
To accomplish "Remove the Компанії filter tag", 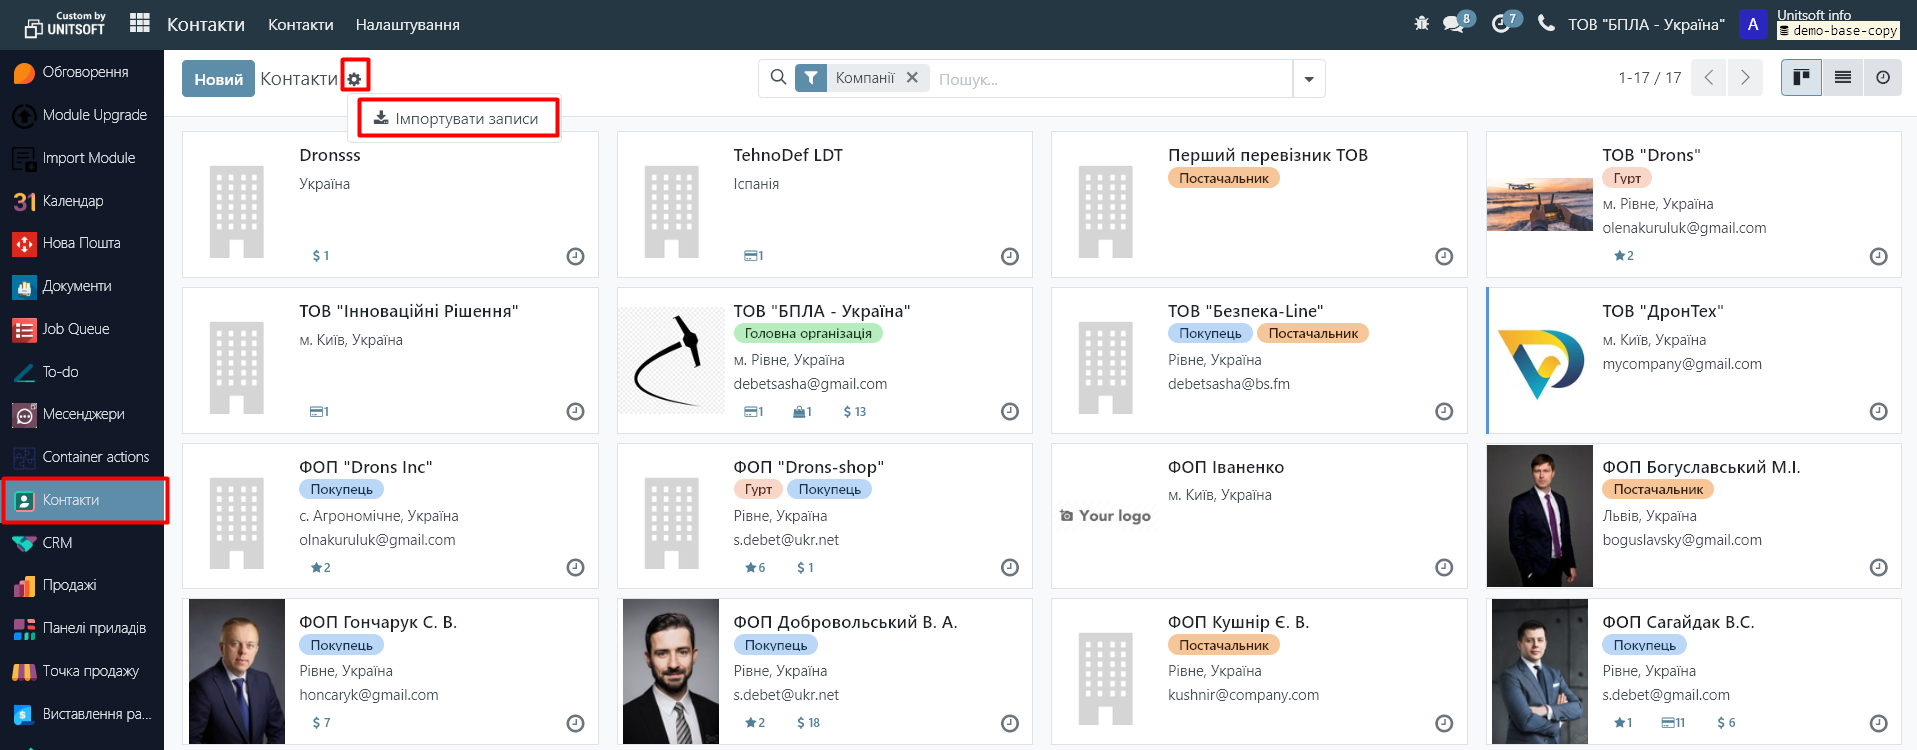I will 912,78.
